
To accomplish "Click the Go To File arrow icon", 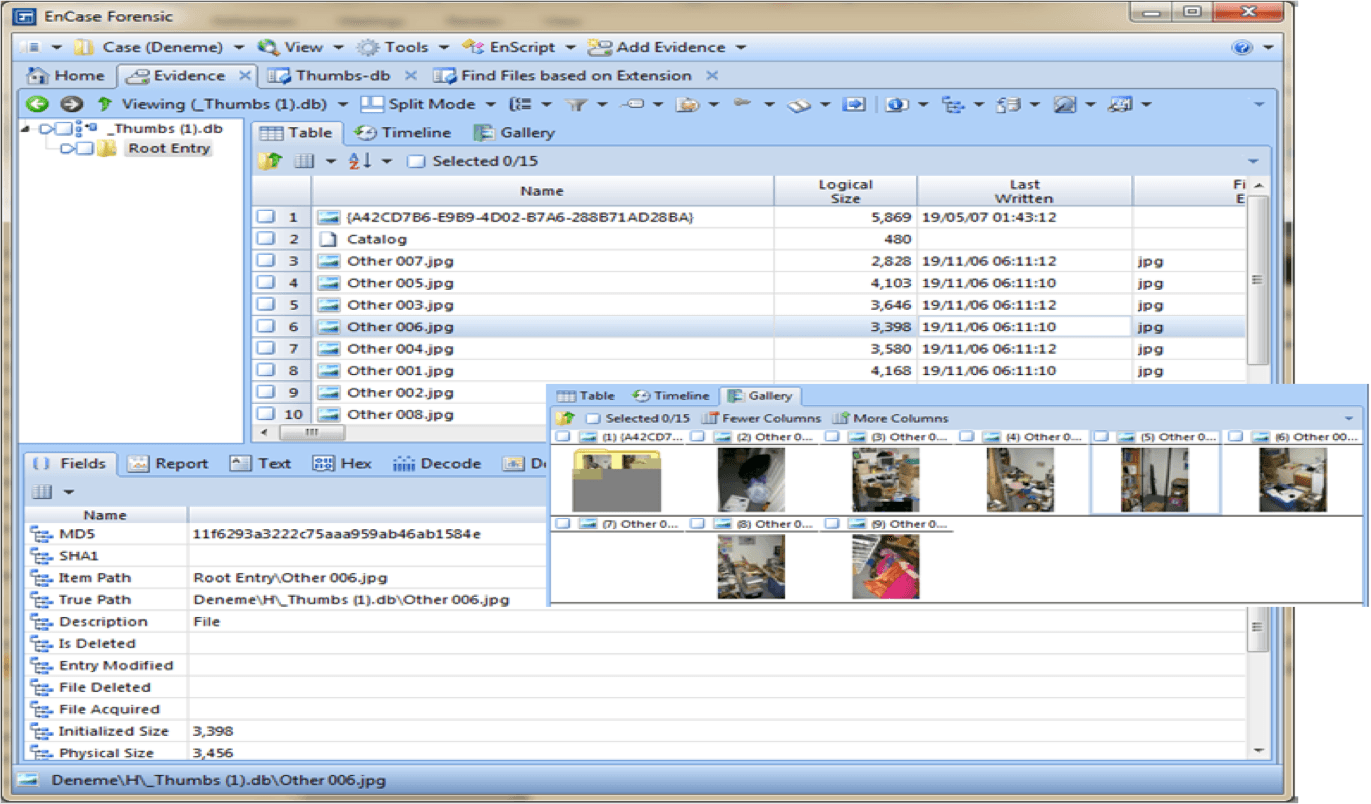I will tap(853, 104).
